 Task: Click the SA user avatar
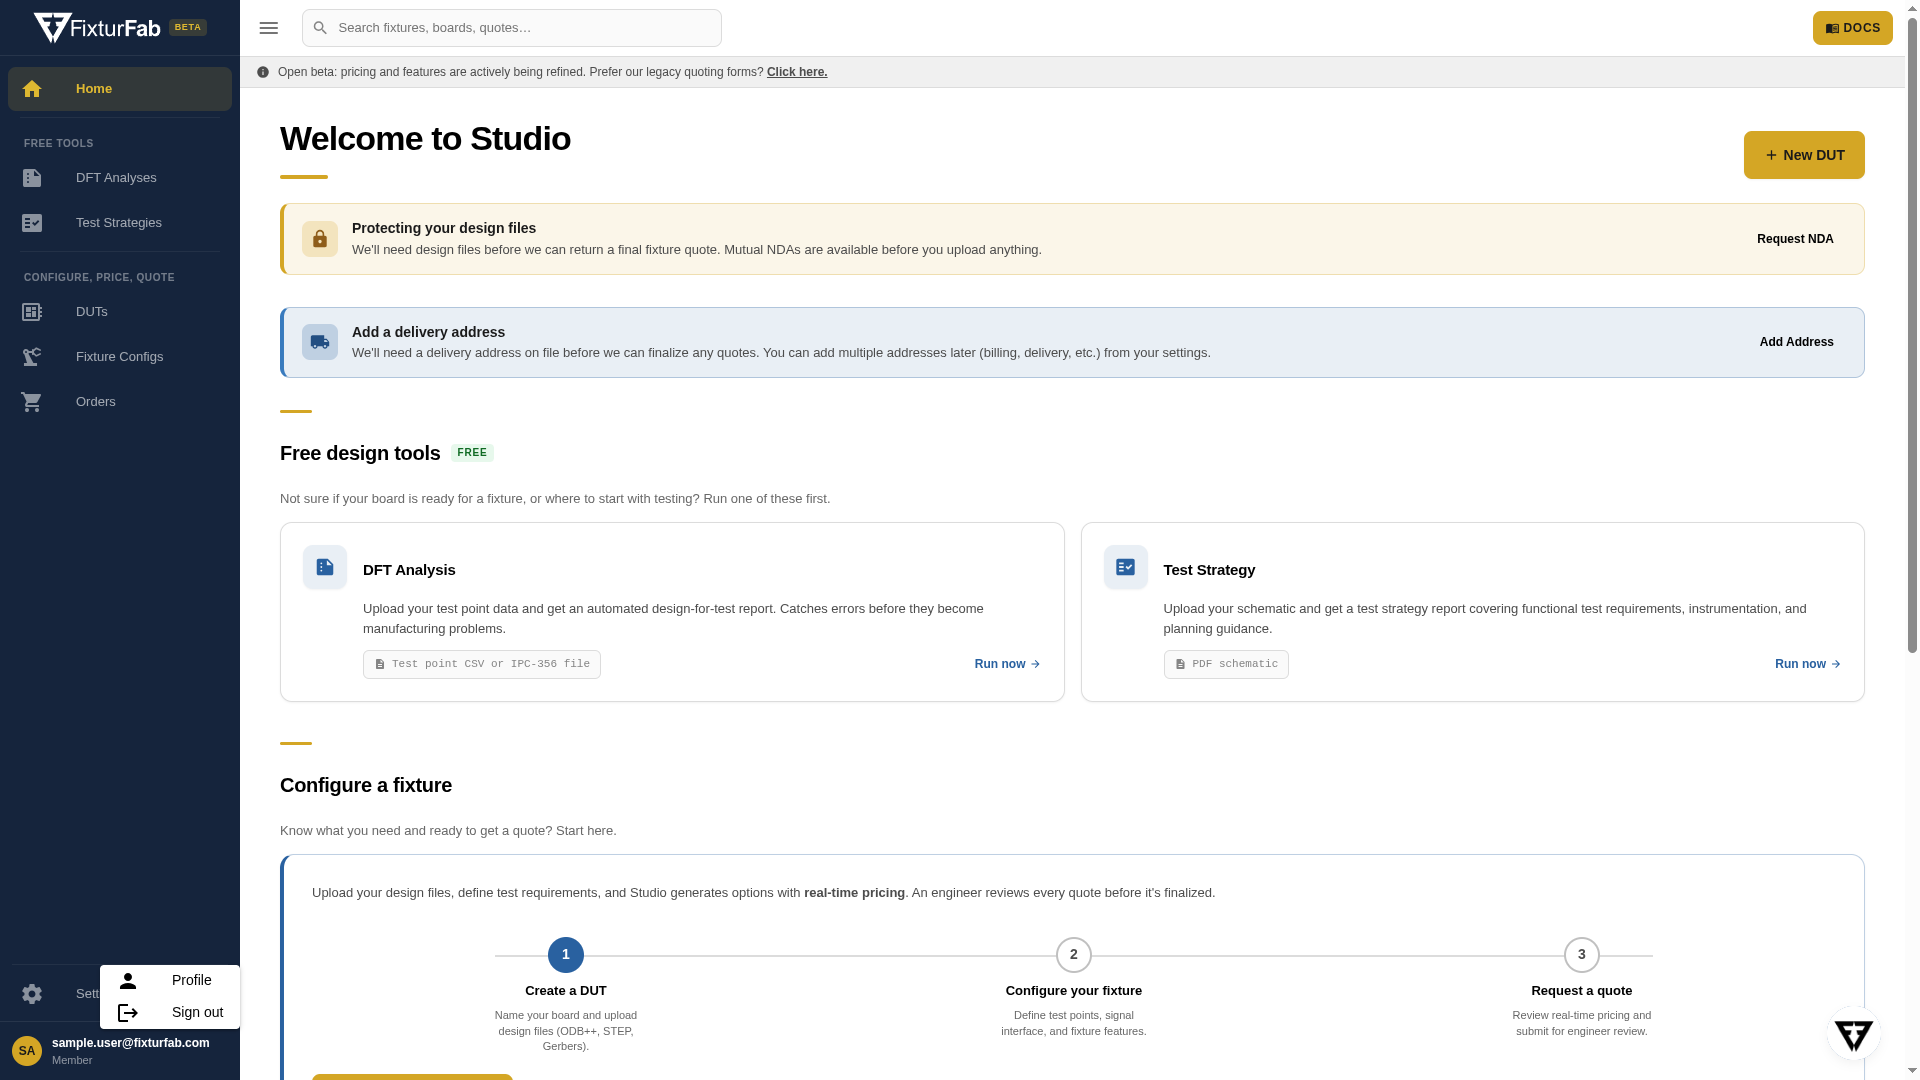click(x=27, y=1051)
